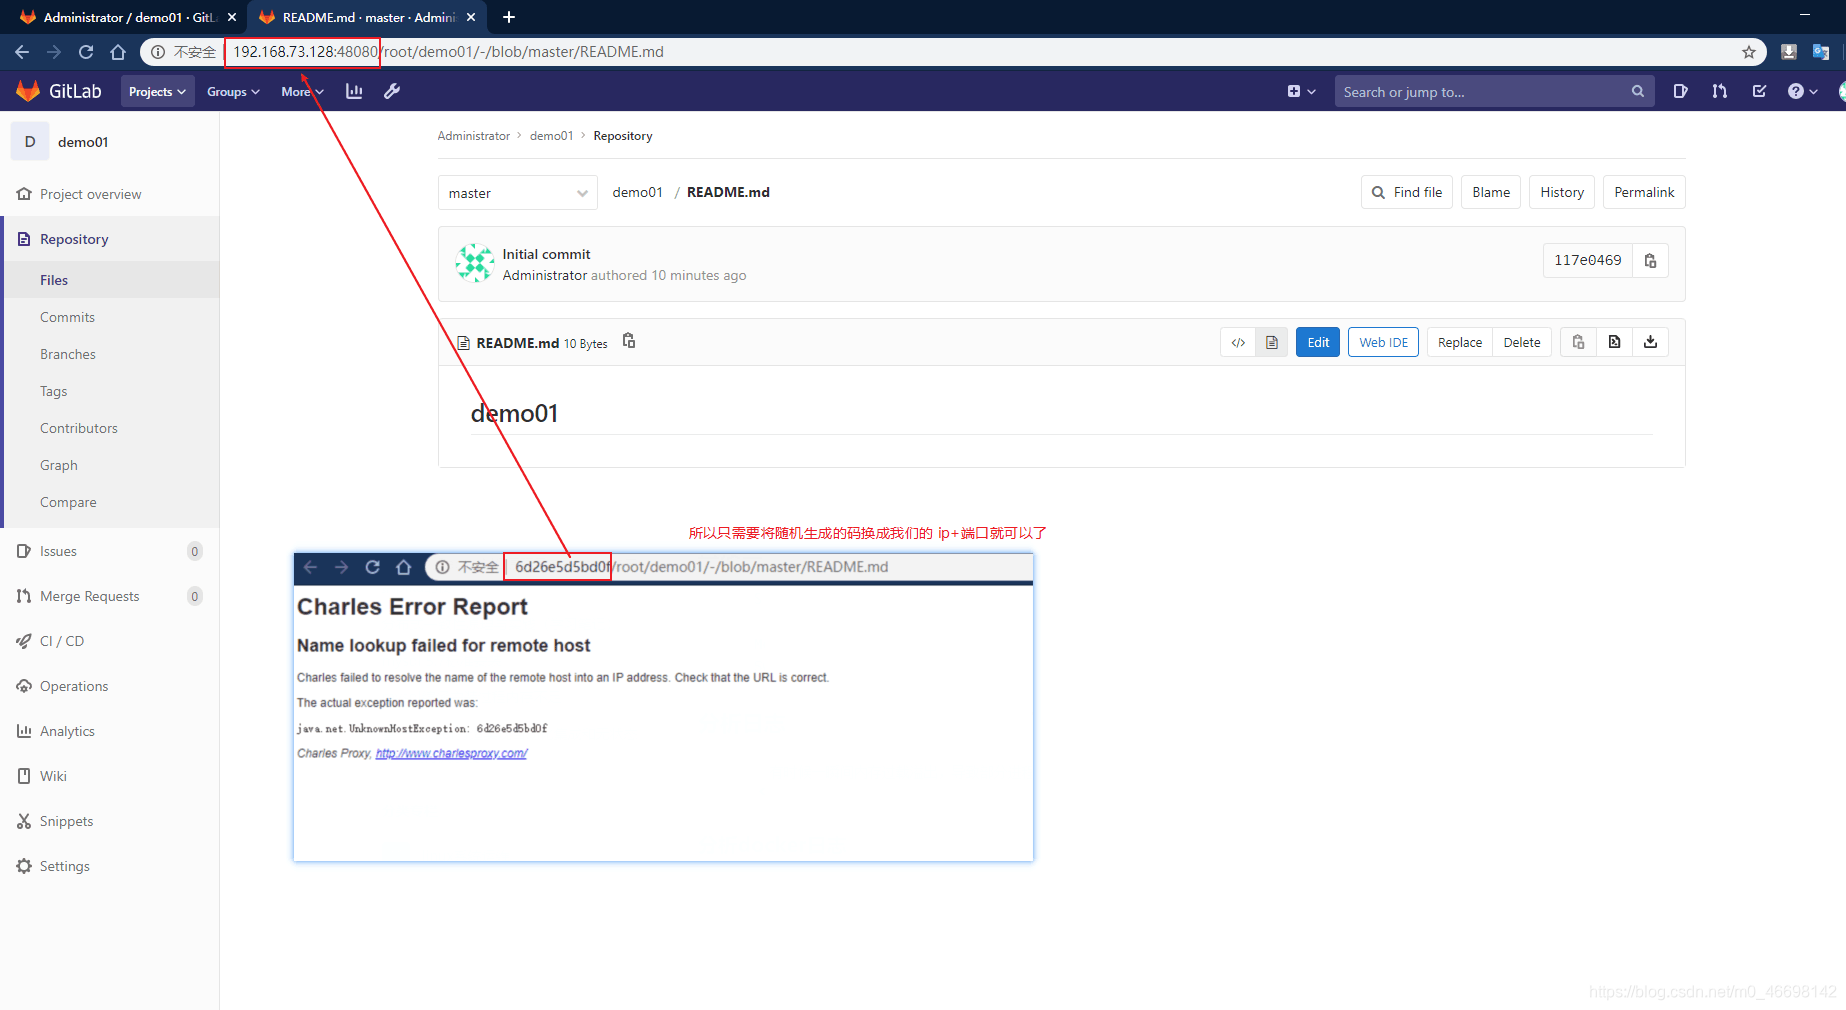Copy file contents icon

pos(1578,342)
